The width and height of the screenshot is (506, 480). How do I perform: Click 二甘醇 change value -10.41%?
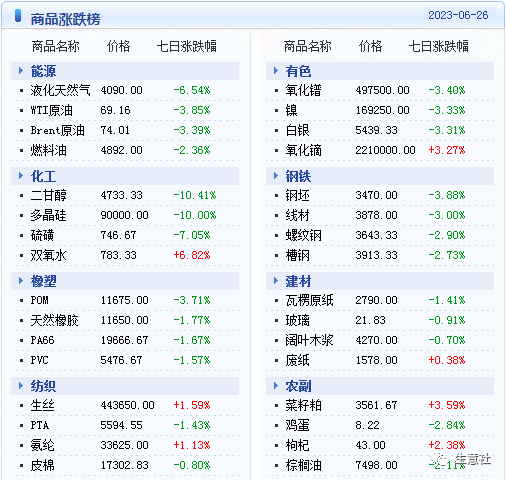(x=195, y=195)
